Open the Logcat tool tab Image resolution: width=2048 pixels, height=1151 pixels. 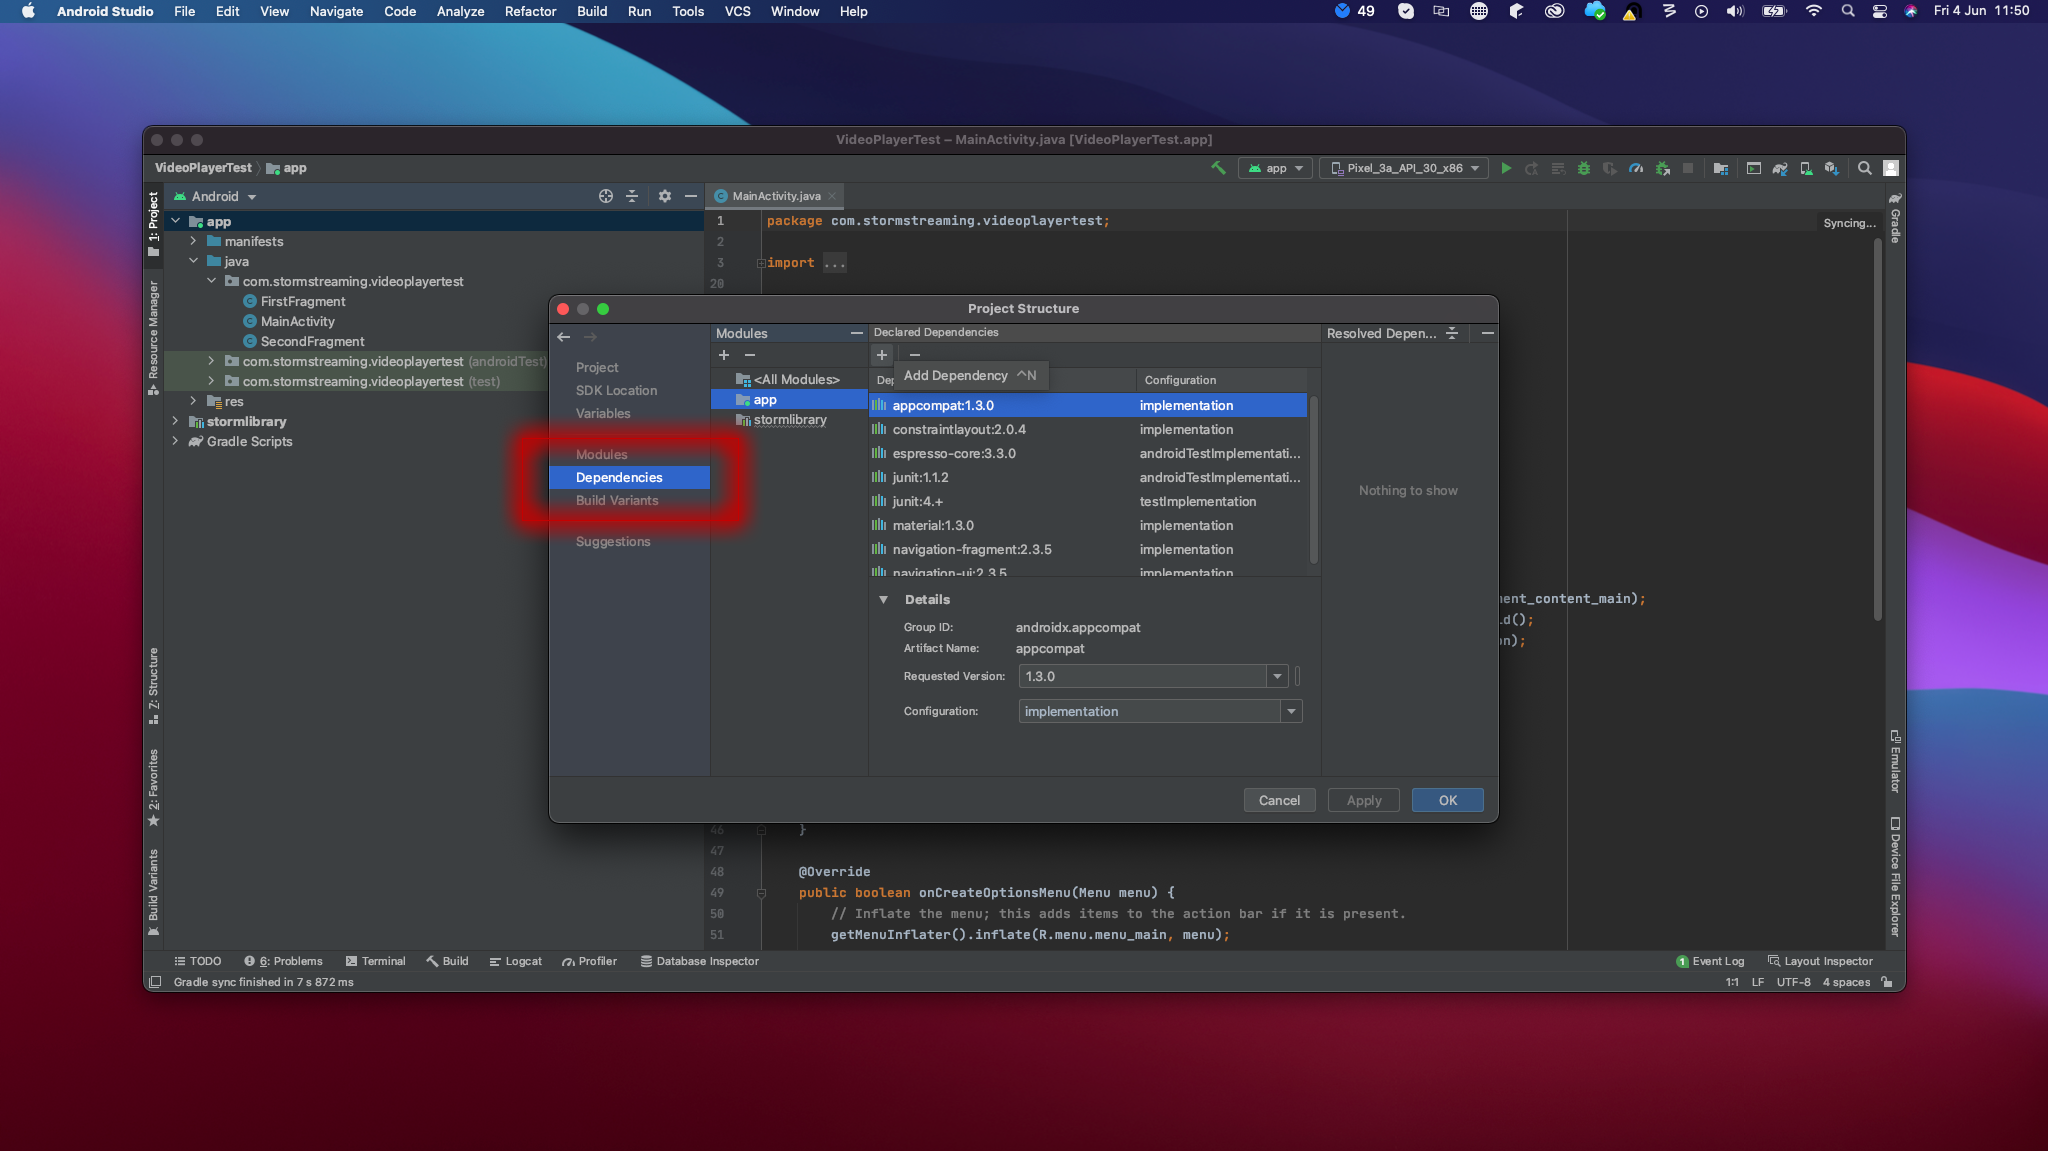(515, 961)
